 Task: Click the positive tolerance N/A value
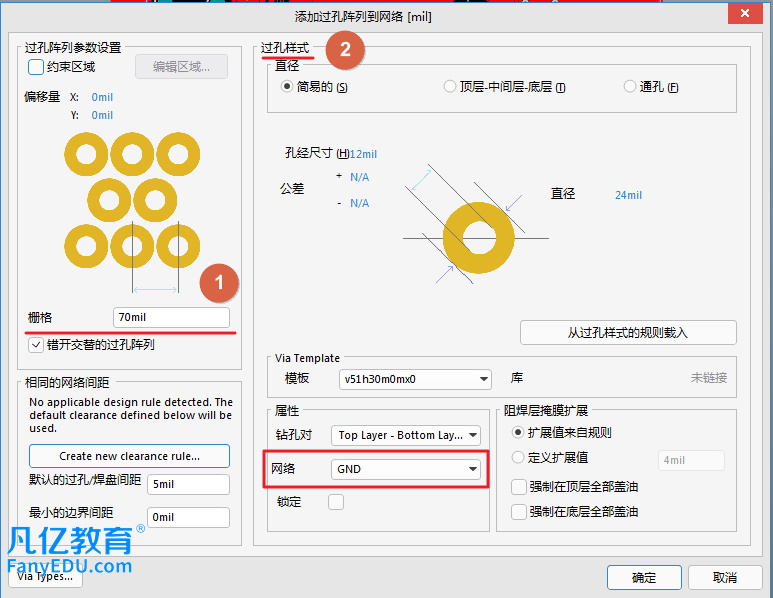point(359,177)
